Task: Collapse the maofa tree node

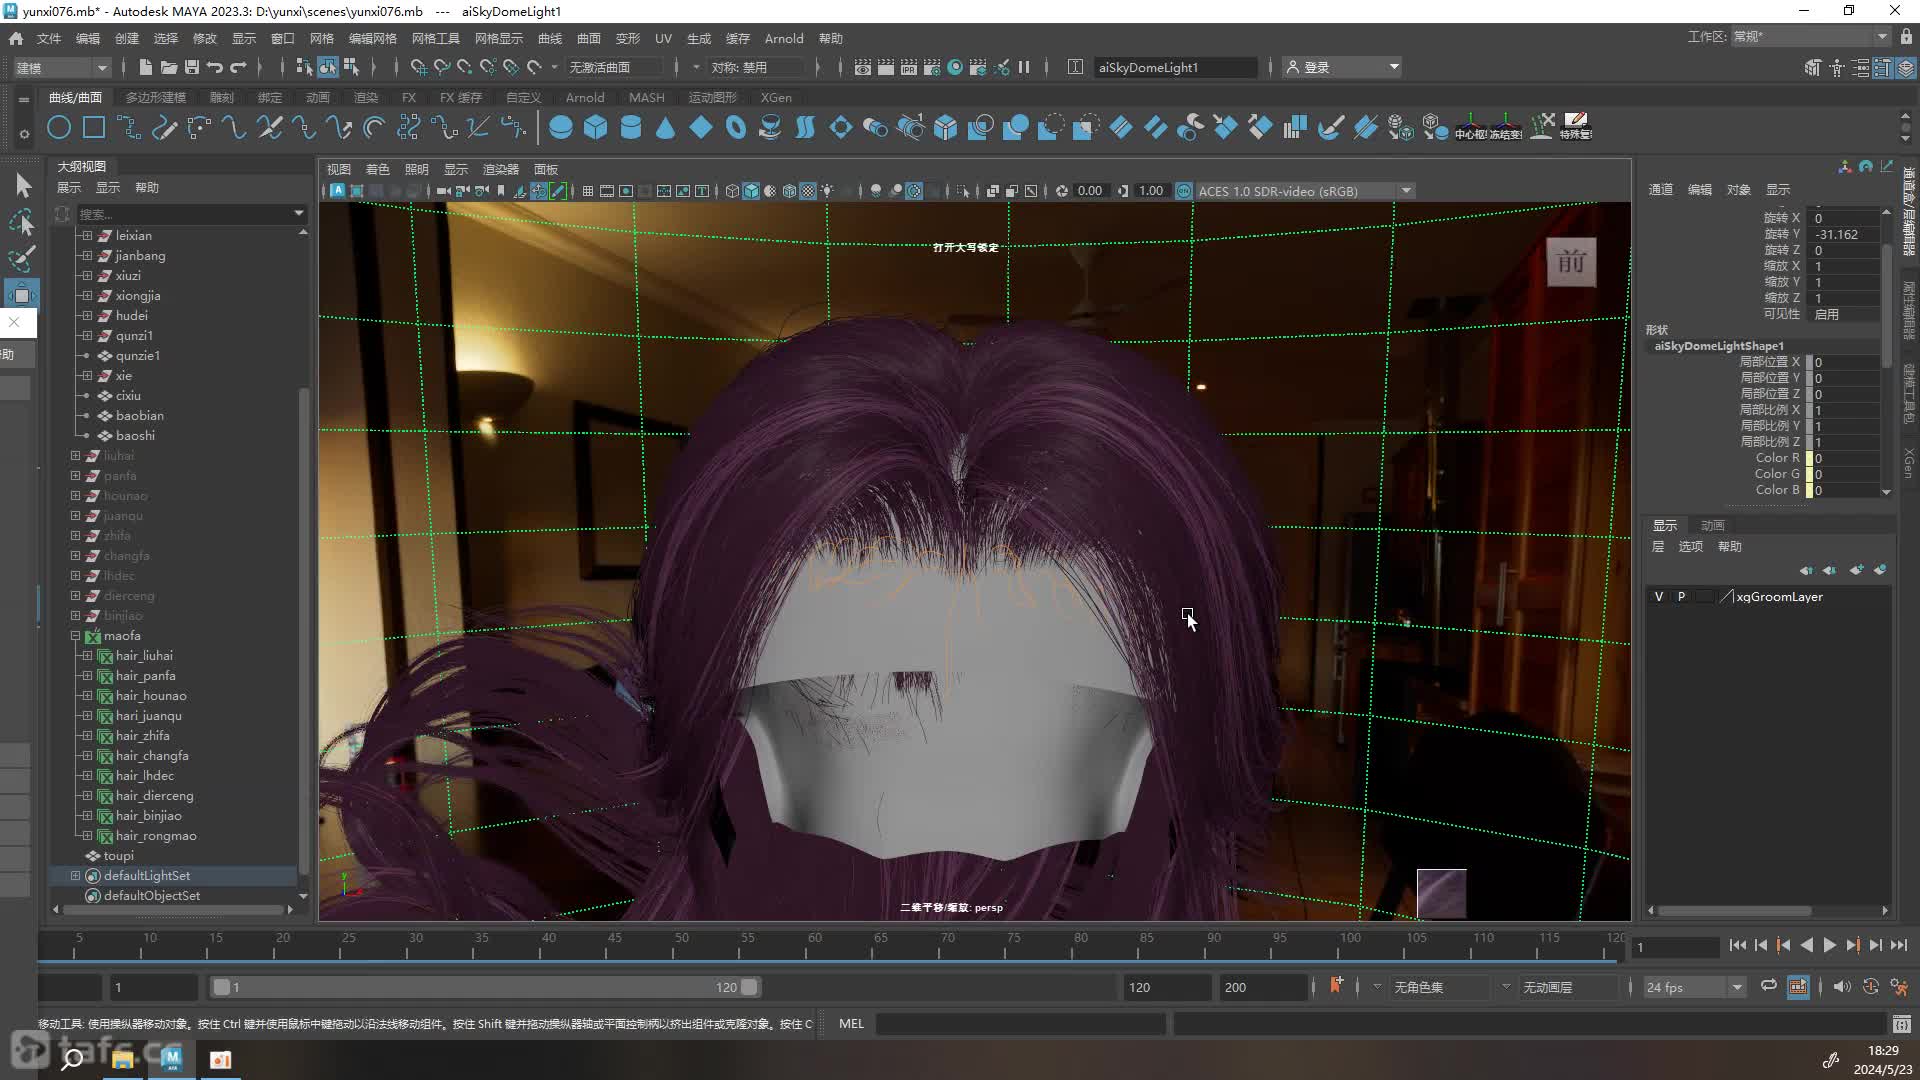Action: point(75,636)
